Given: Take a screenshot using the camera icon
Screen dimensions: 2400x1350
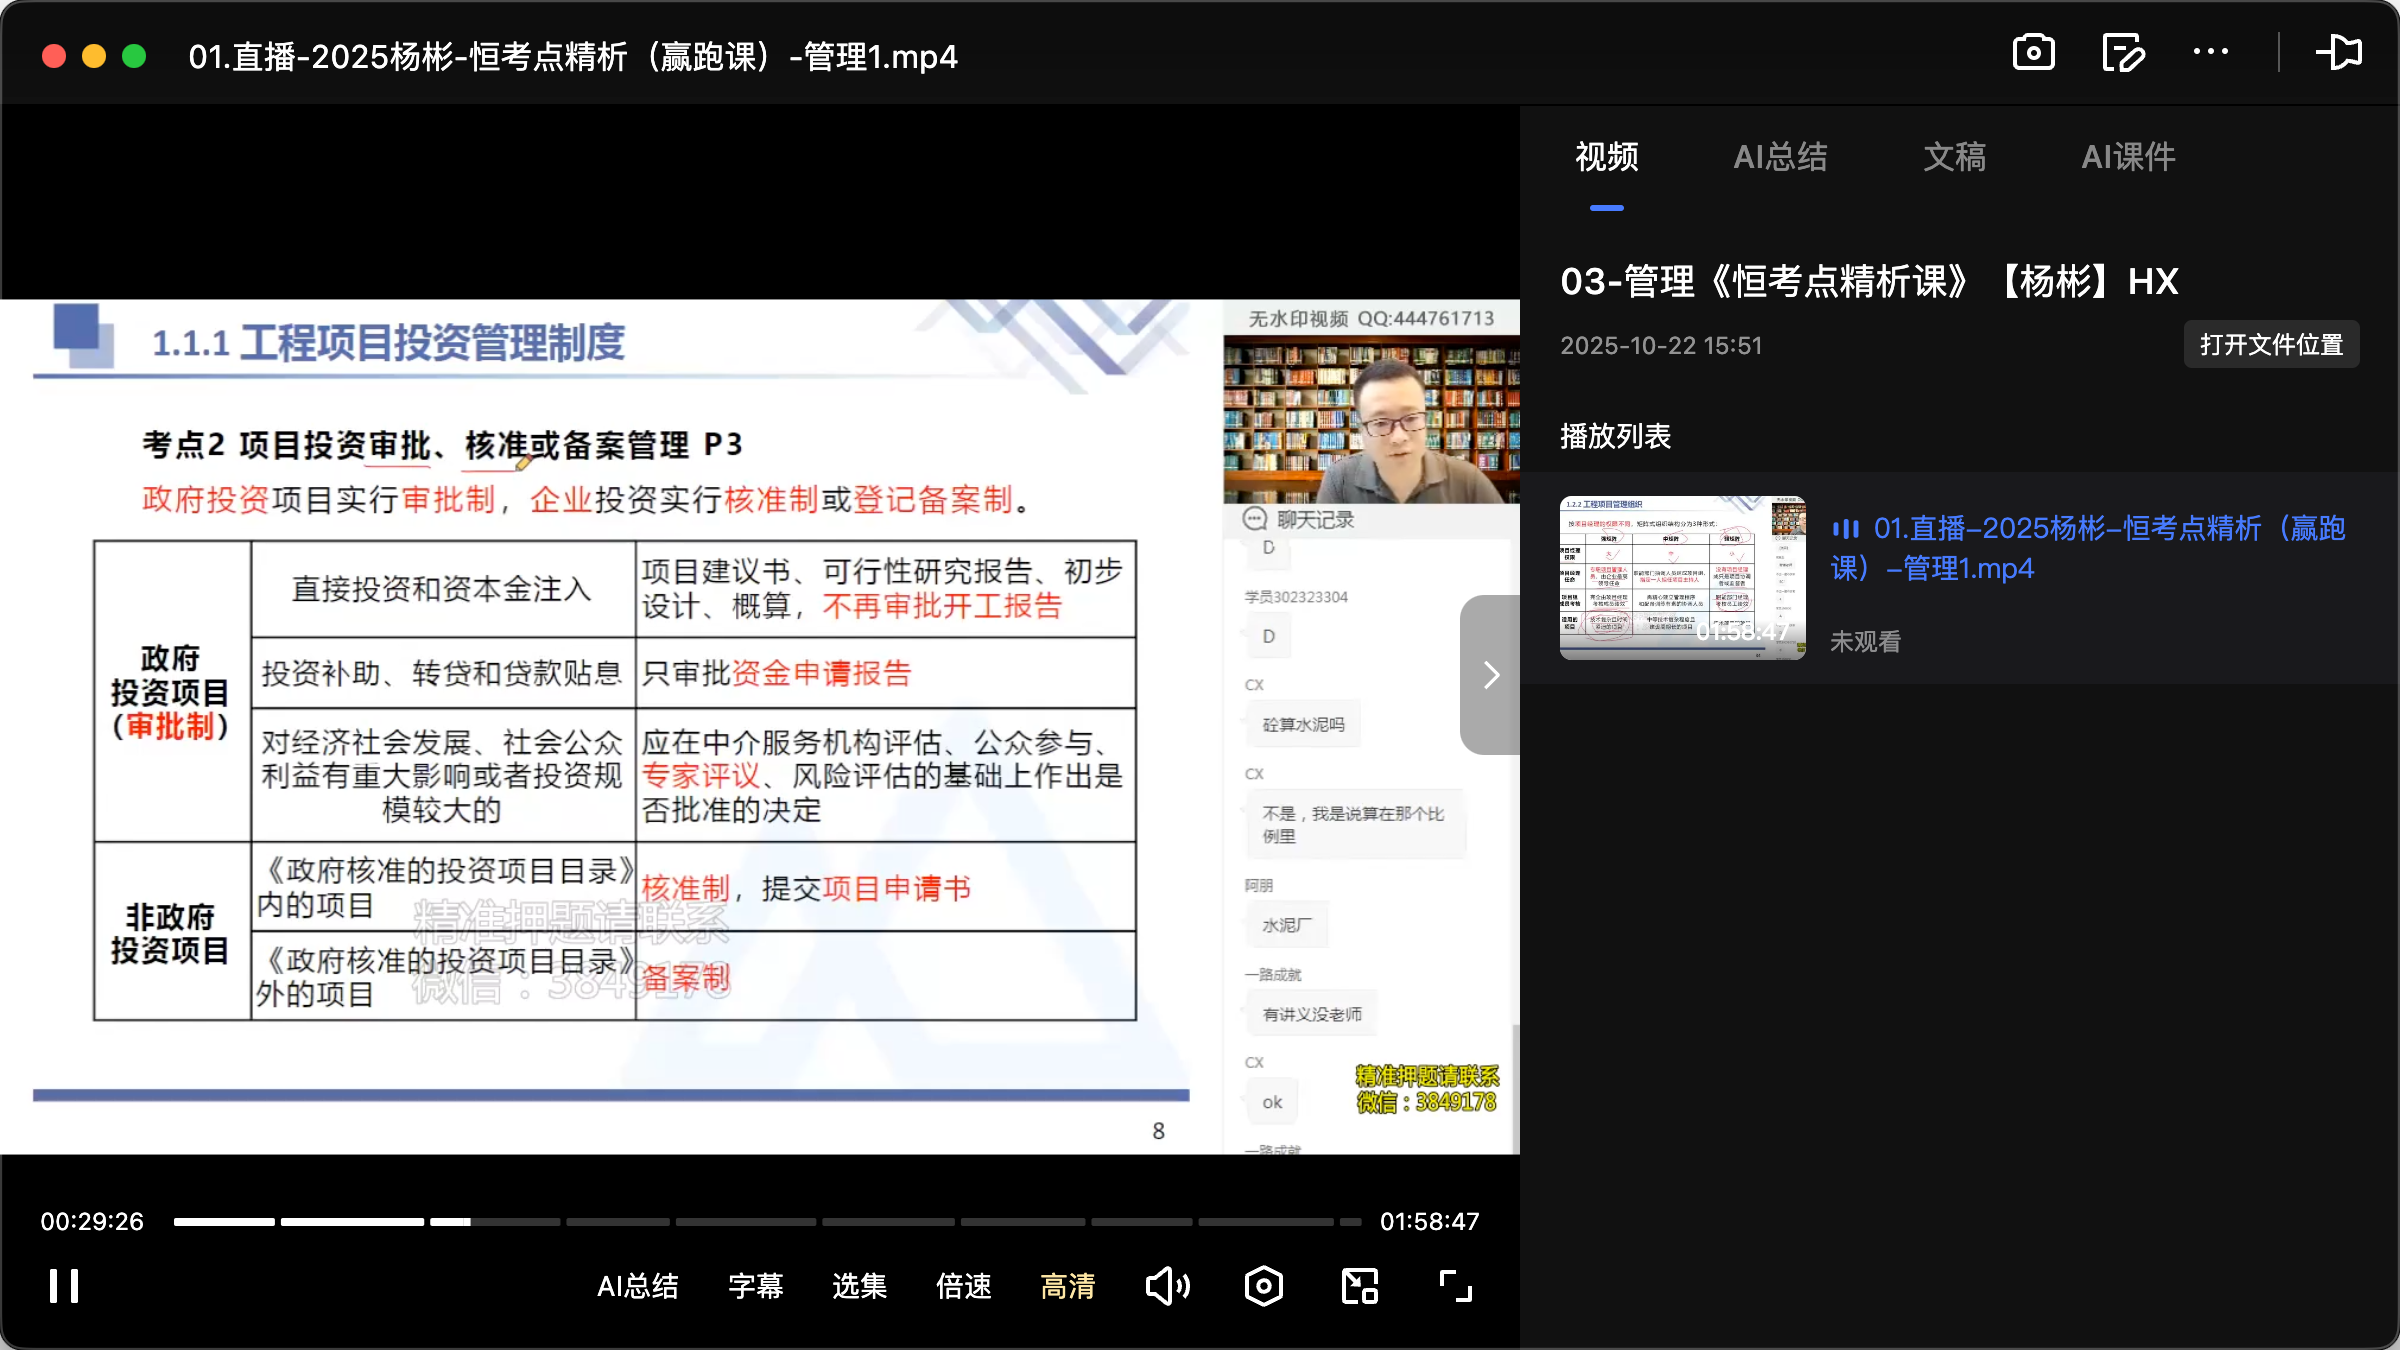Looking at the screenshot, I should tap(2032, 52).
